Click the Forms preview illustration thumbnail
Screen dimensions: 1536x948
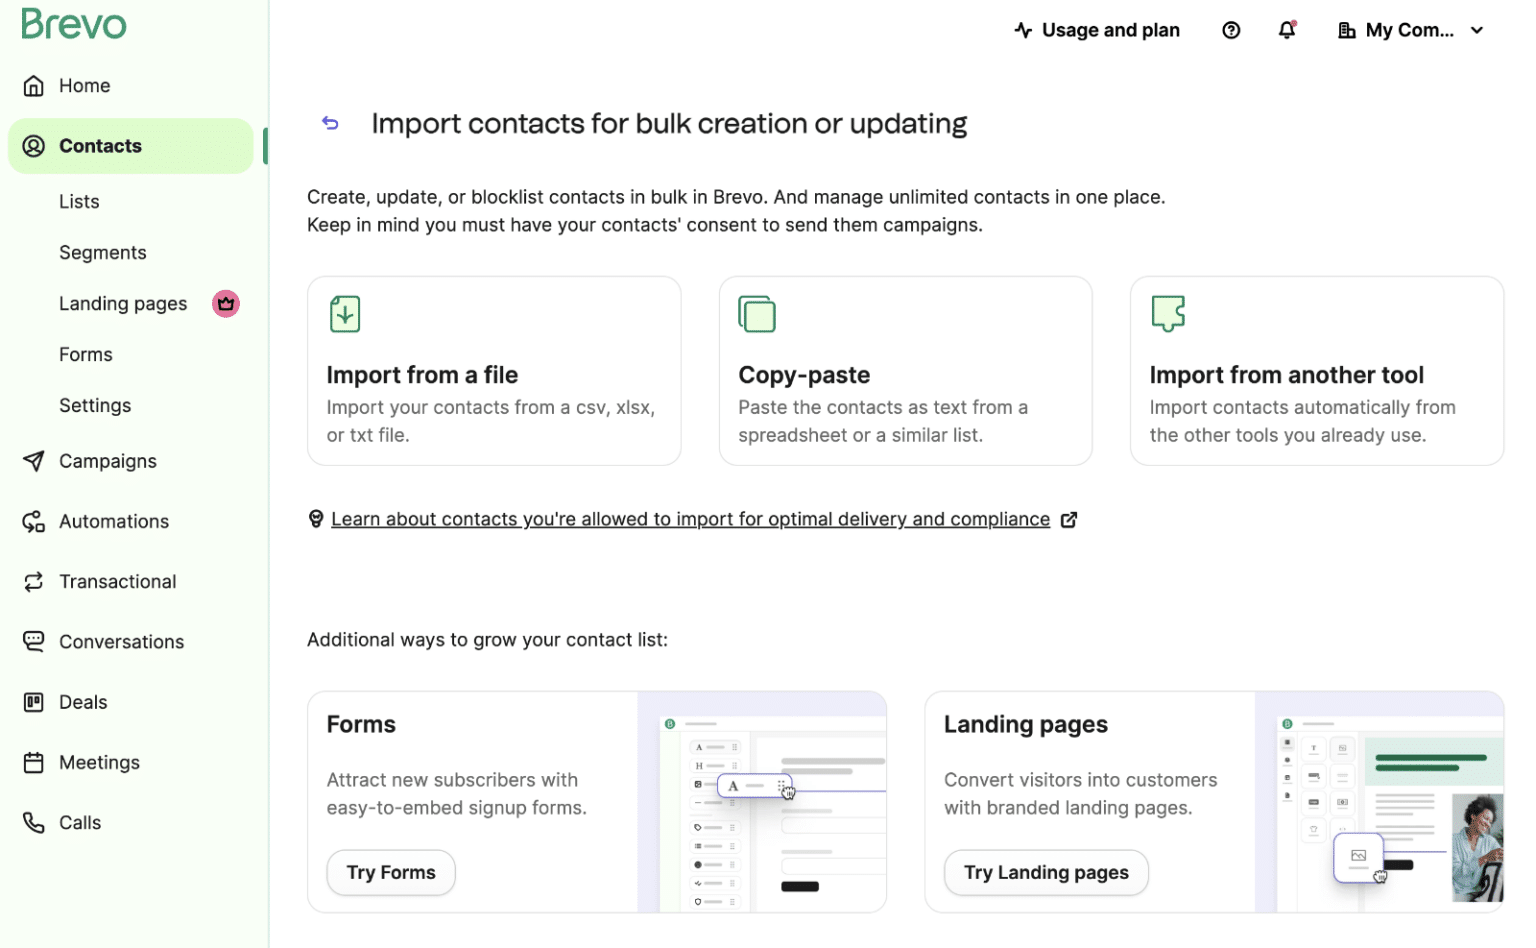762,802
